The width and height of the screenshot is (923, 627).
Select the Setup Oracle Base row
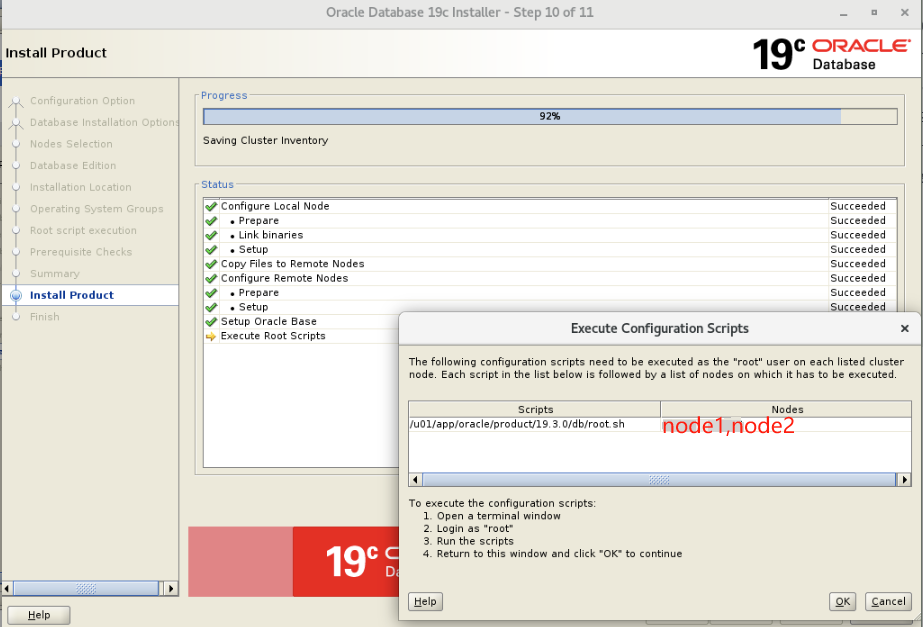click(x=301, y=321)
